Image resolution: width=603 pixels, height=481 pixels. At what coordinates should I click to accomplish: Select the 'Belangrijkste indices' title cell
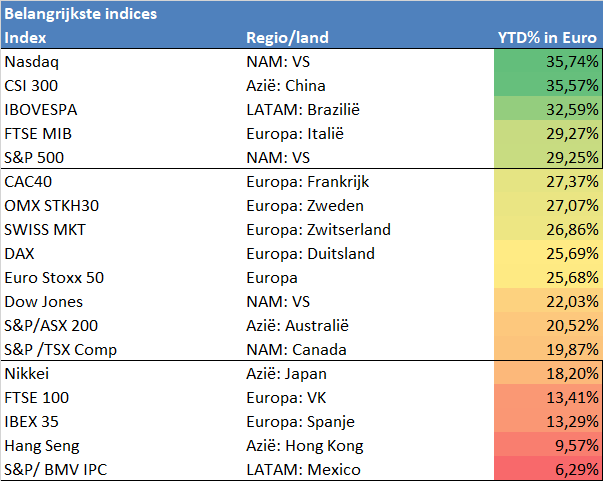81,14
